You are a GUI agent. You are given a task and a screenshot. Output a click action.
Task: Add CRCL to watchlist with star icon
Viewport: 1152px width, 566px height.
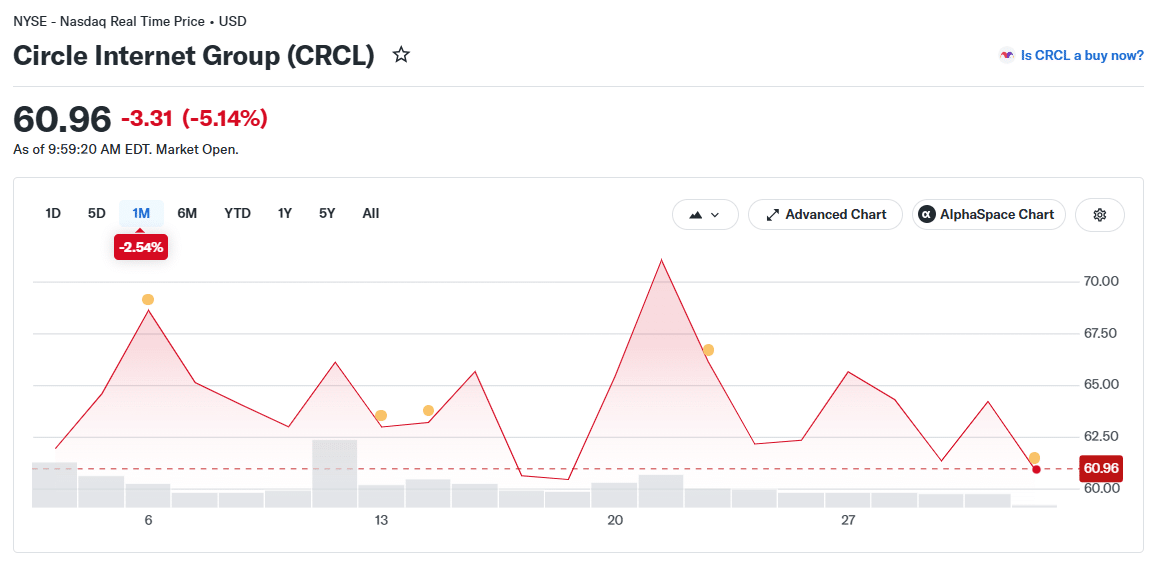point(400,55)
